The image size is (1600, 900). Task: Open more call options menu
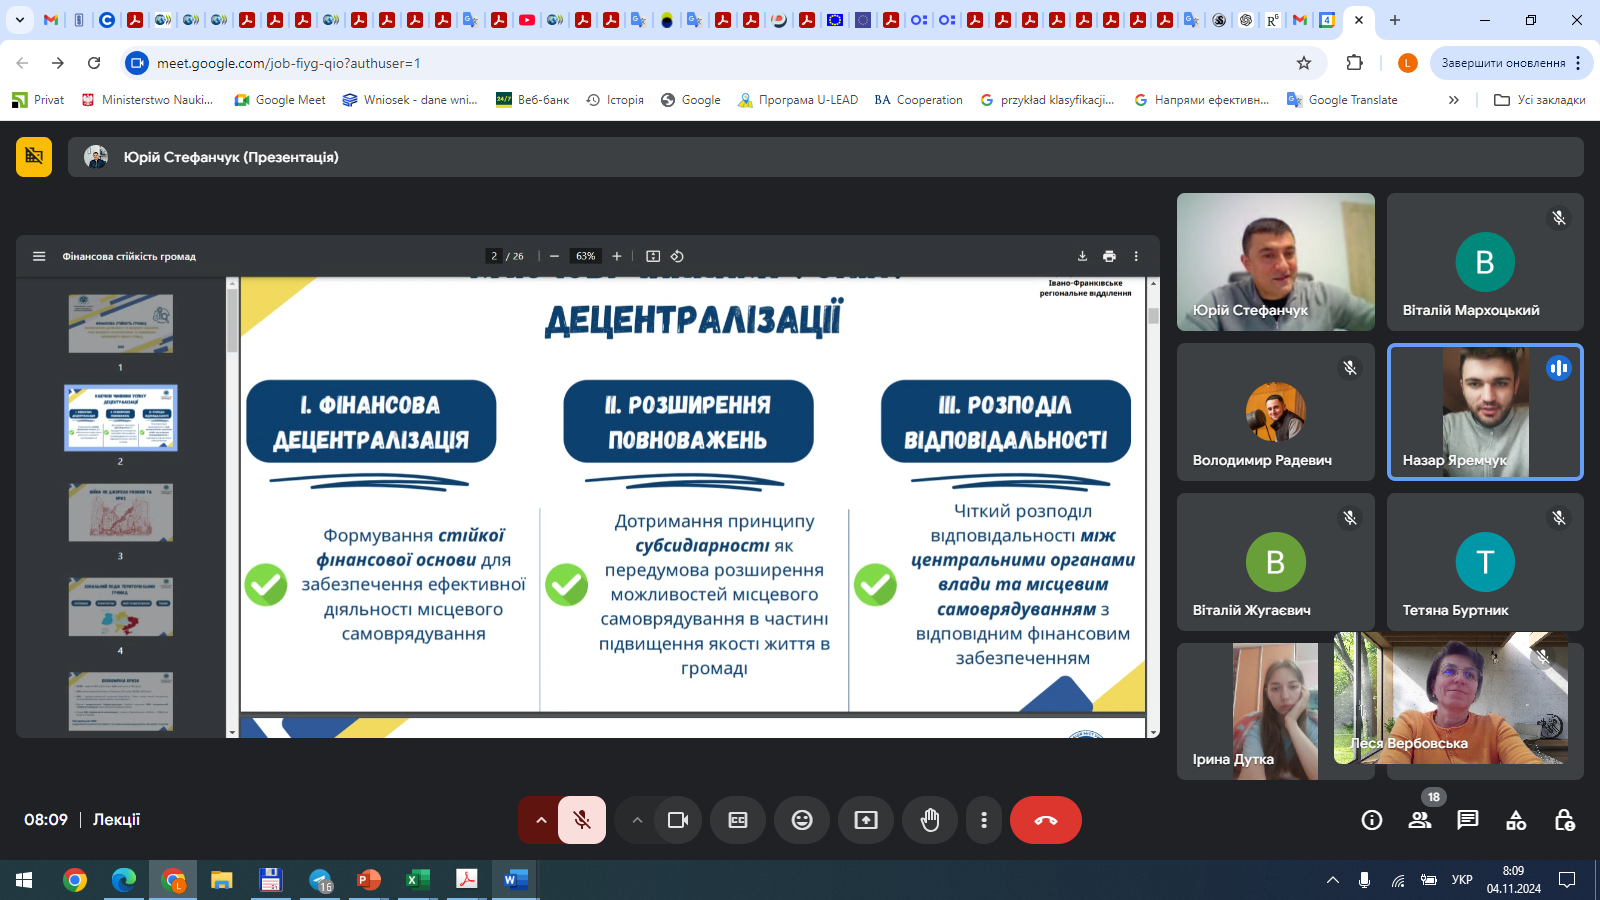[984, 820]
